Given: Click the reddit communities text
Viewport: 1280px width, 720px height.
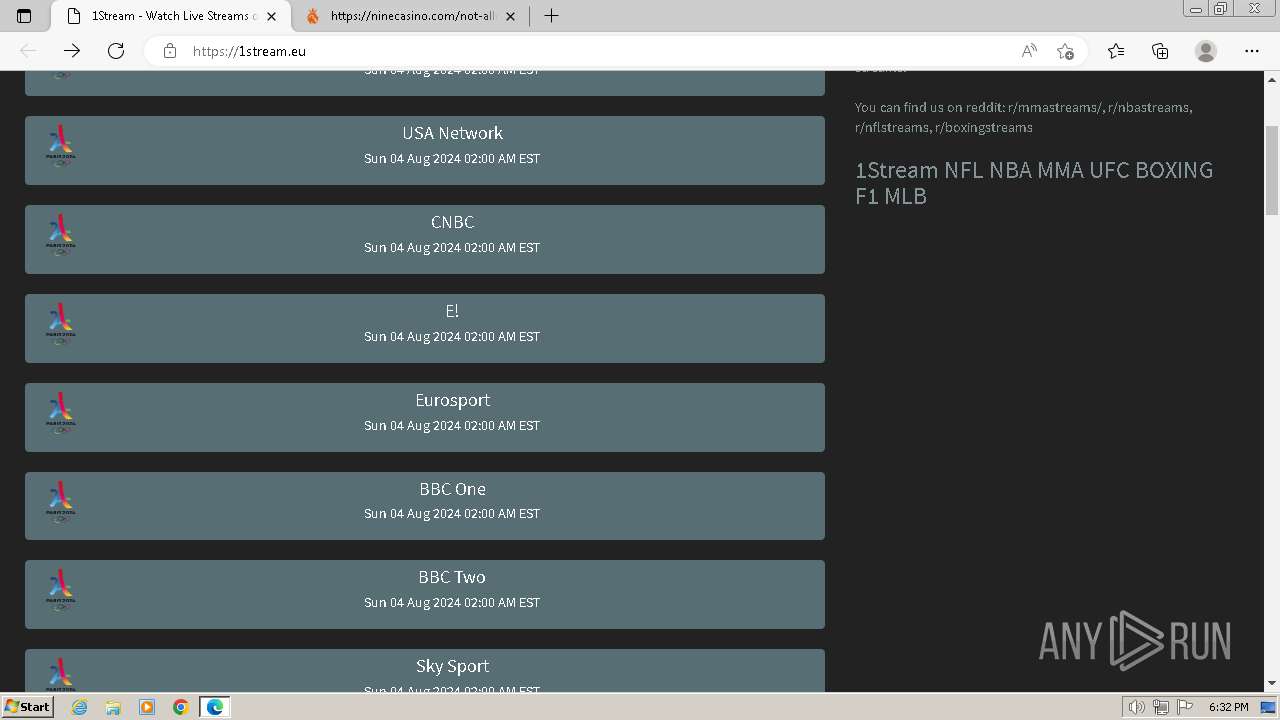Looking at the screenshot, I should point(1023,117).
